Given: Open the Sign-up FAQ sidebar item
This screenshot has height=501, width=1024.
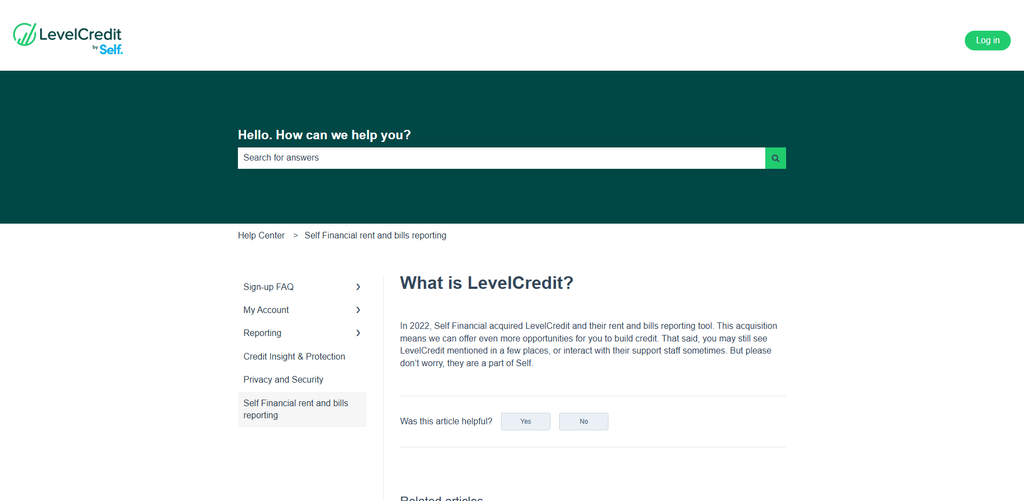Looking at the screenshot, I should 268,287.
